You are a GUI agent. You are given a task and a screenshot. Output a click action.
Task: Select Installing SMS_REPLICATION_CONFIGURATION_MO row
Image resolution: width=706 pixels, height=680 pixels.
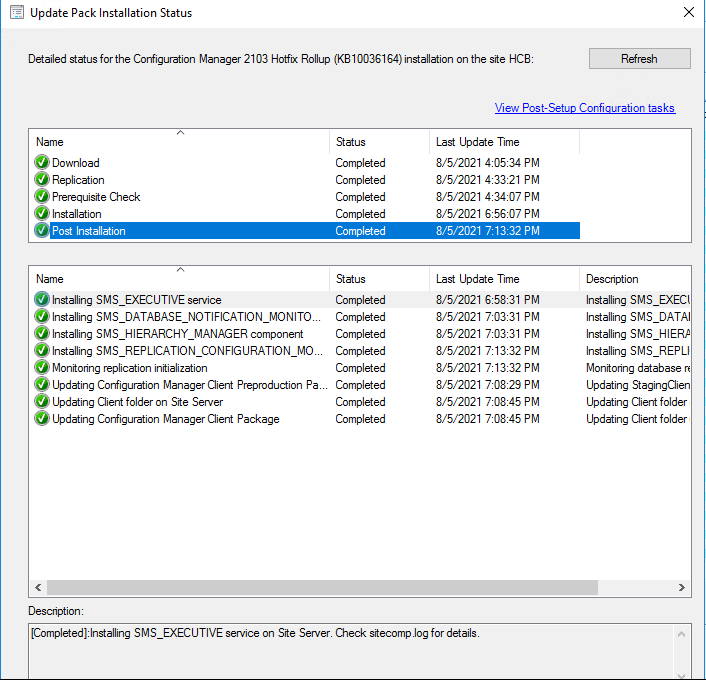coord(362,351)
